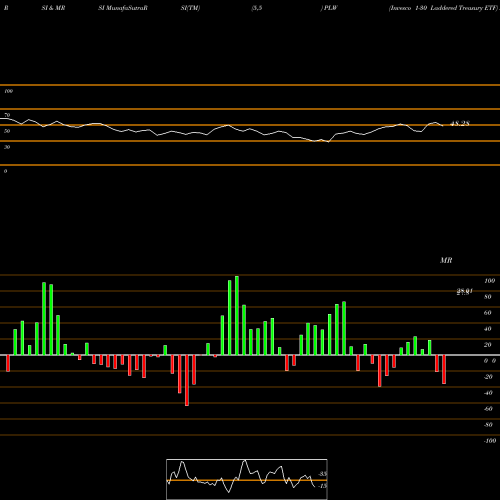
Task: Click the 100 label on the MR axis
Action: (489, 281)
